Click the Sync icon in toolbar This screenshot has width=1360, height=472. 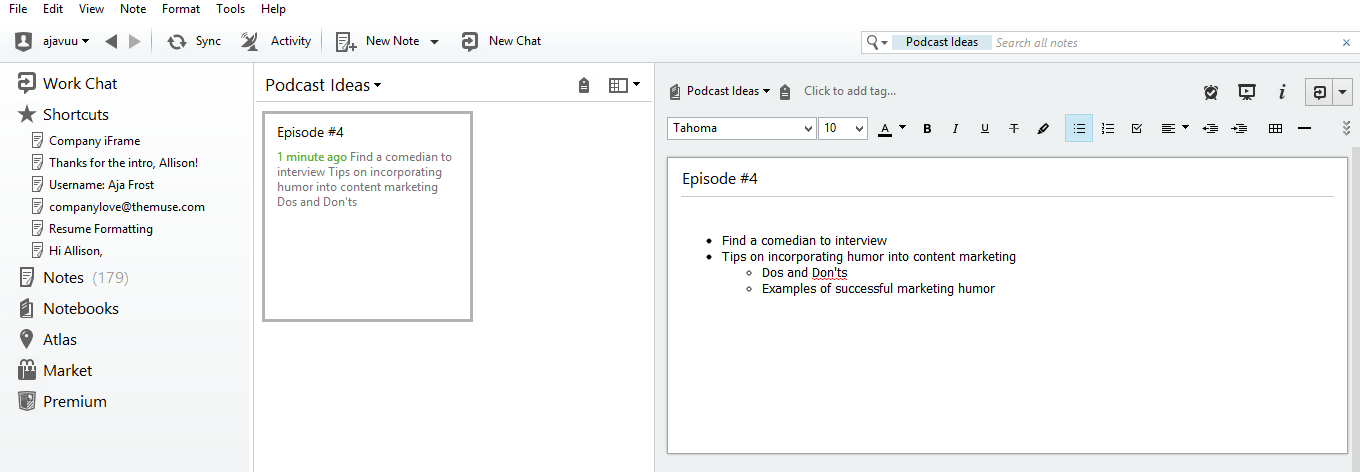[x=177, y=41]
